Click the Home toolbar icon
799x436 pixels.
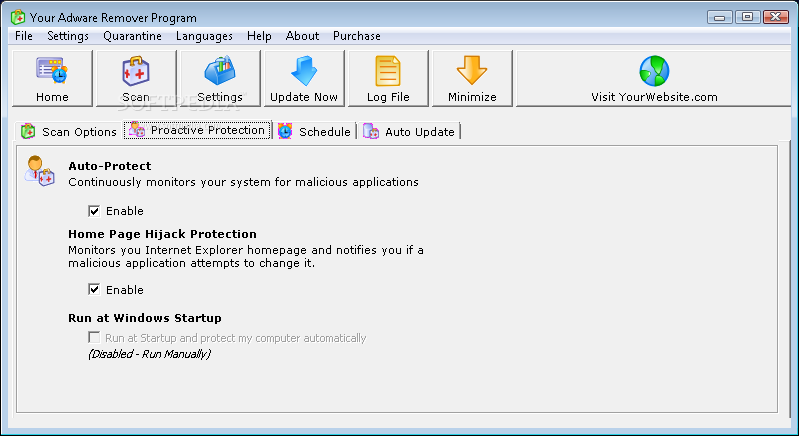pos(52,70)
